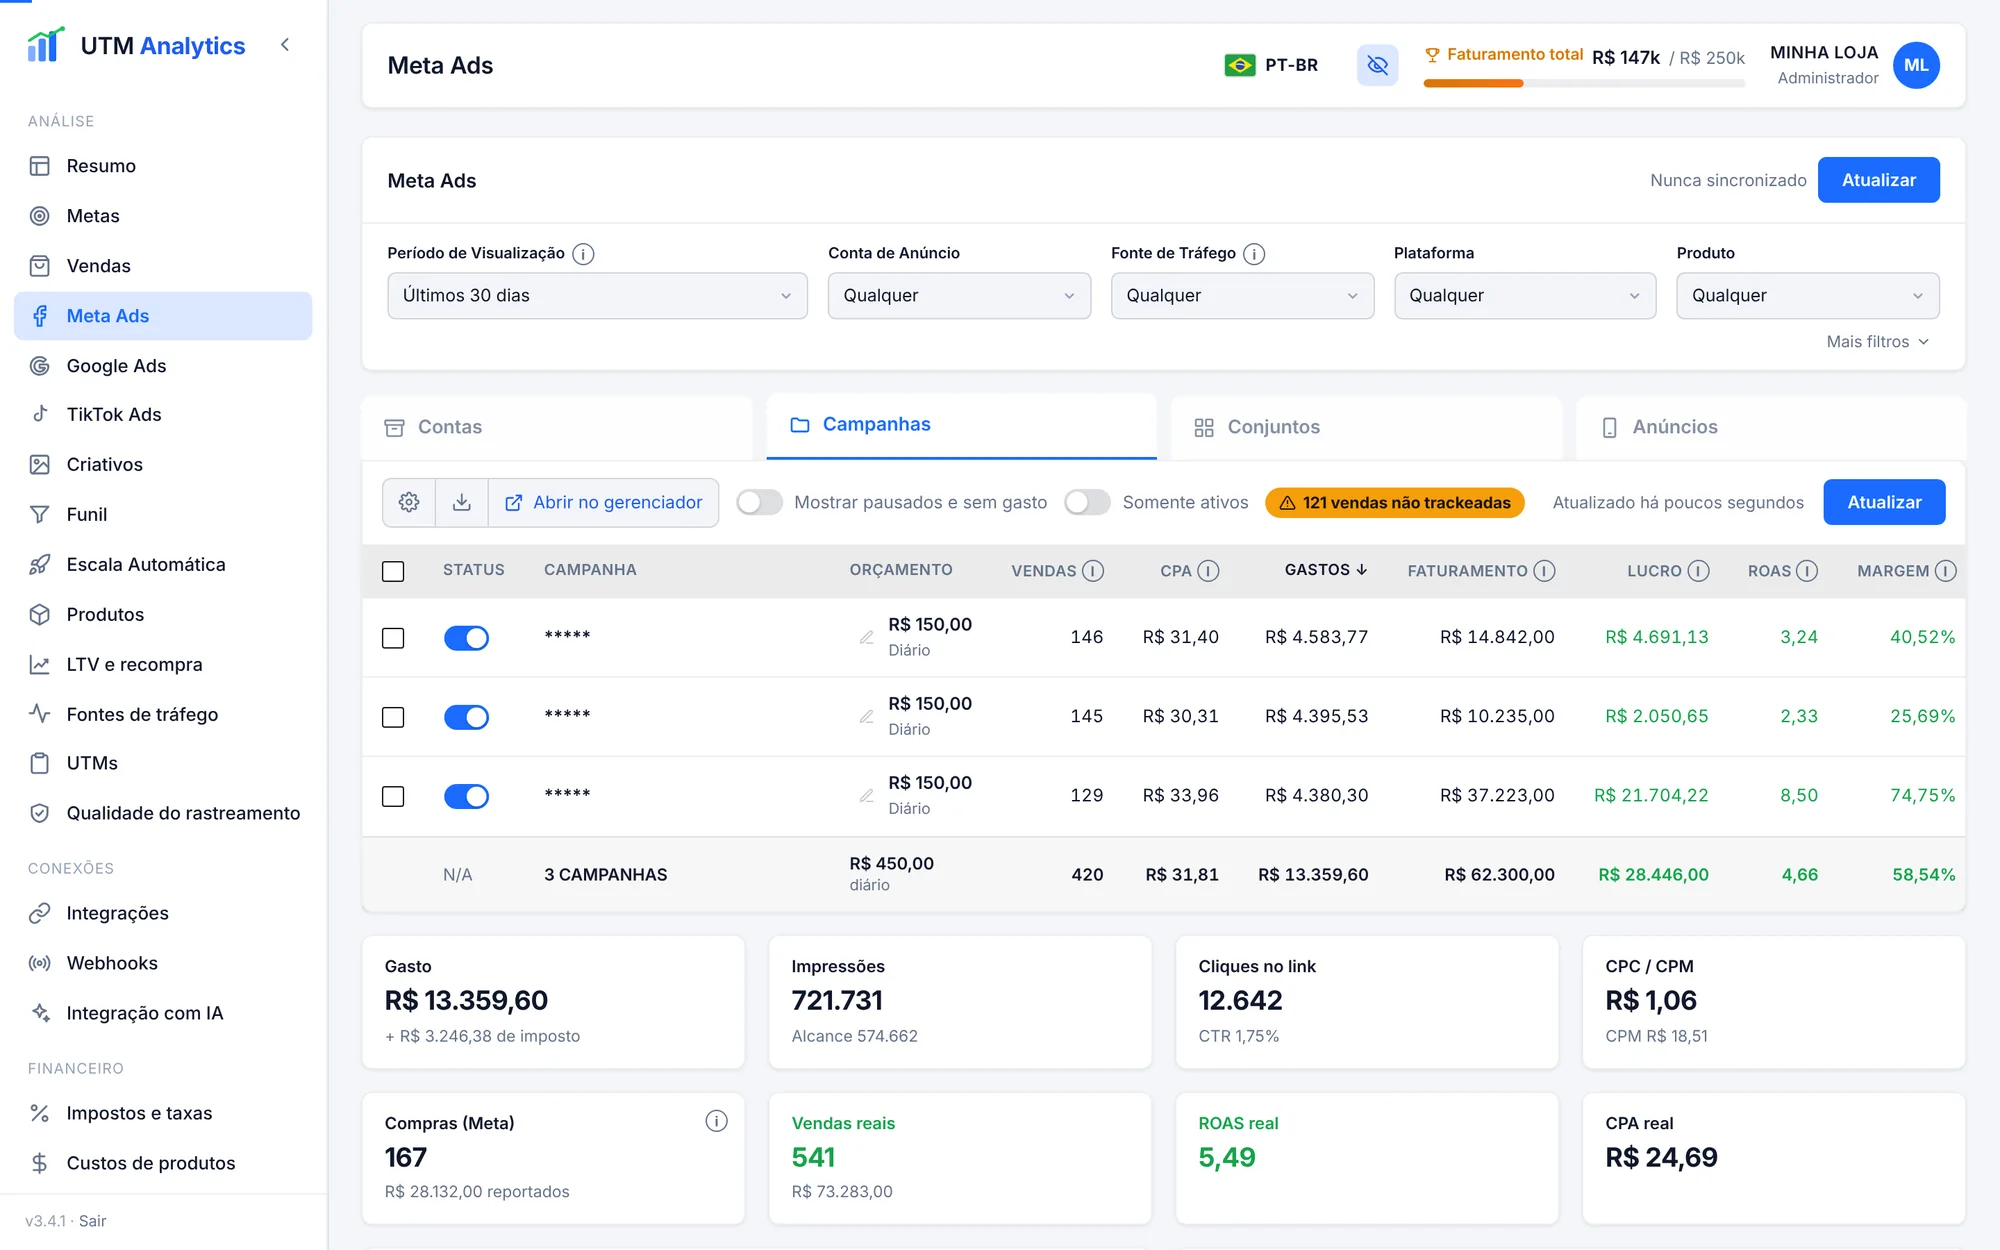The height and width of the screenshot is (1250, 2000).
Task: Click info icon on Compras (Meta) card
Action: (716, 1121)
